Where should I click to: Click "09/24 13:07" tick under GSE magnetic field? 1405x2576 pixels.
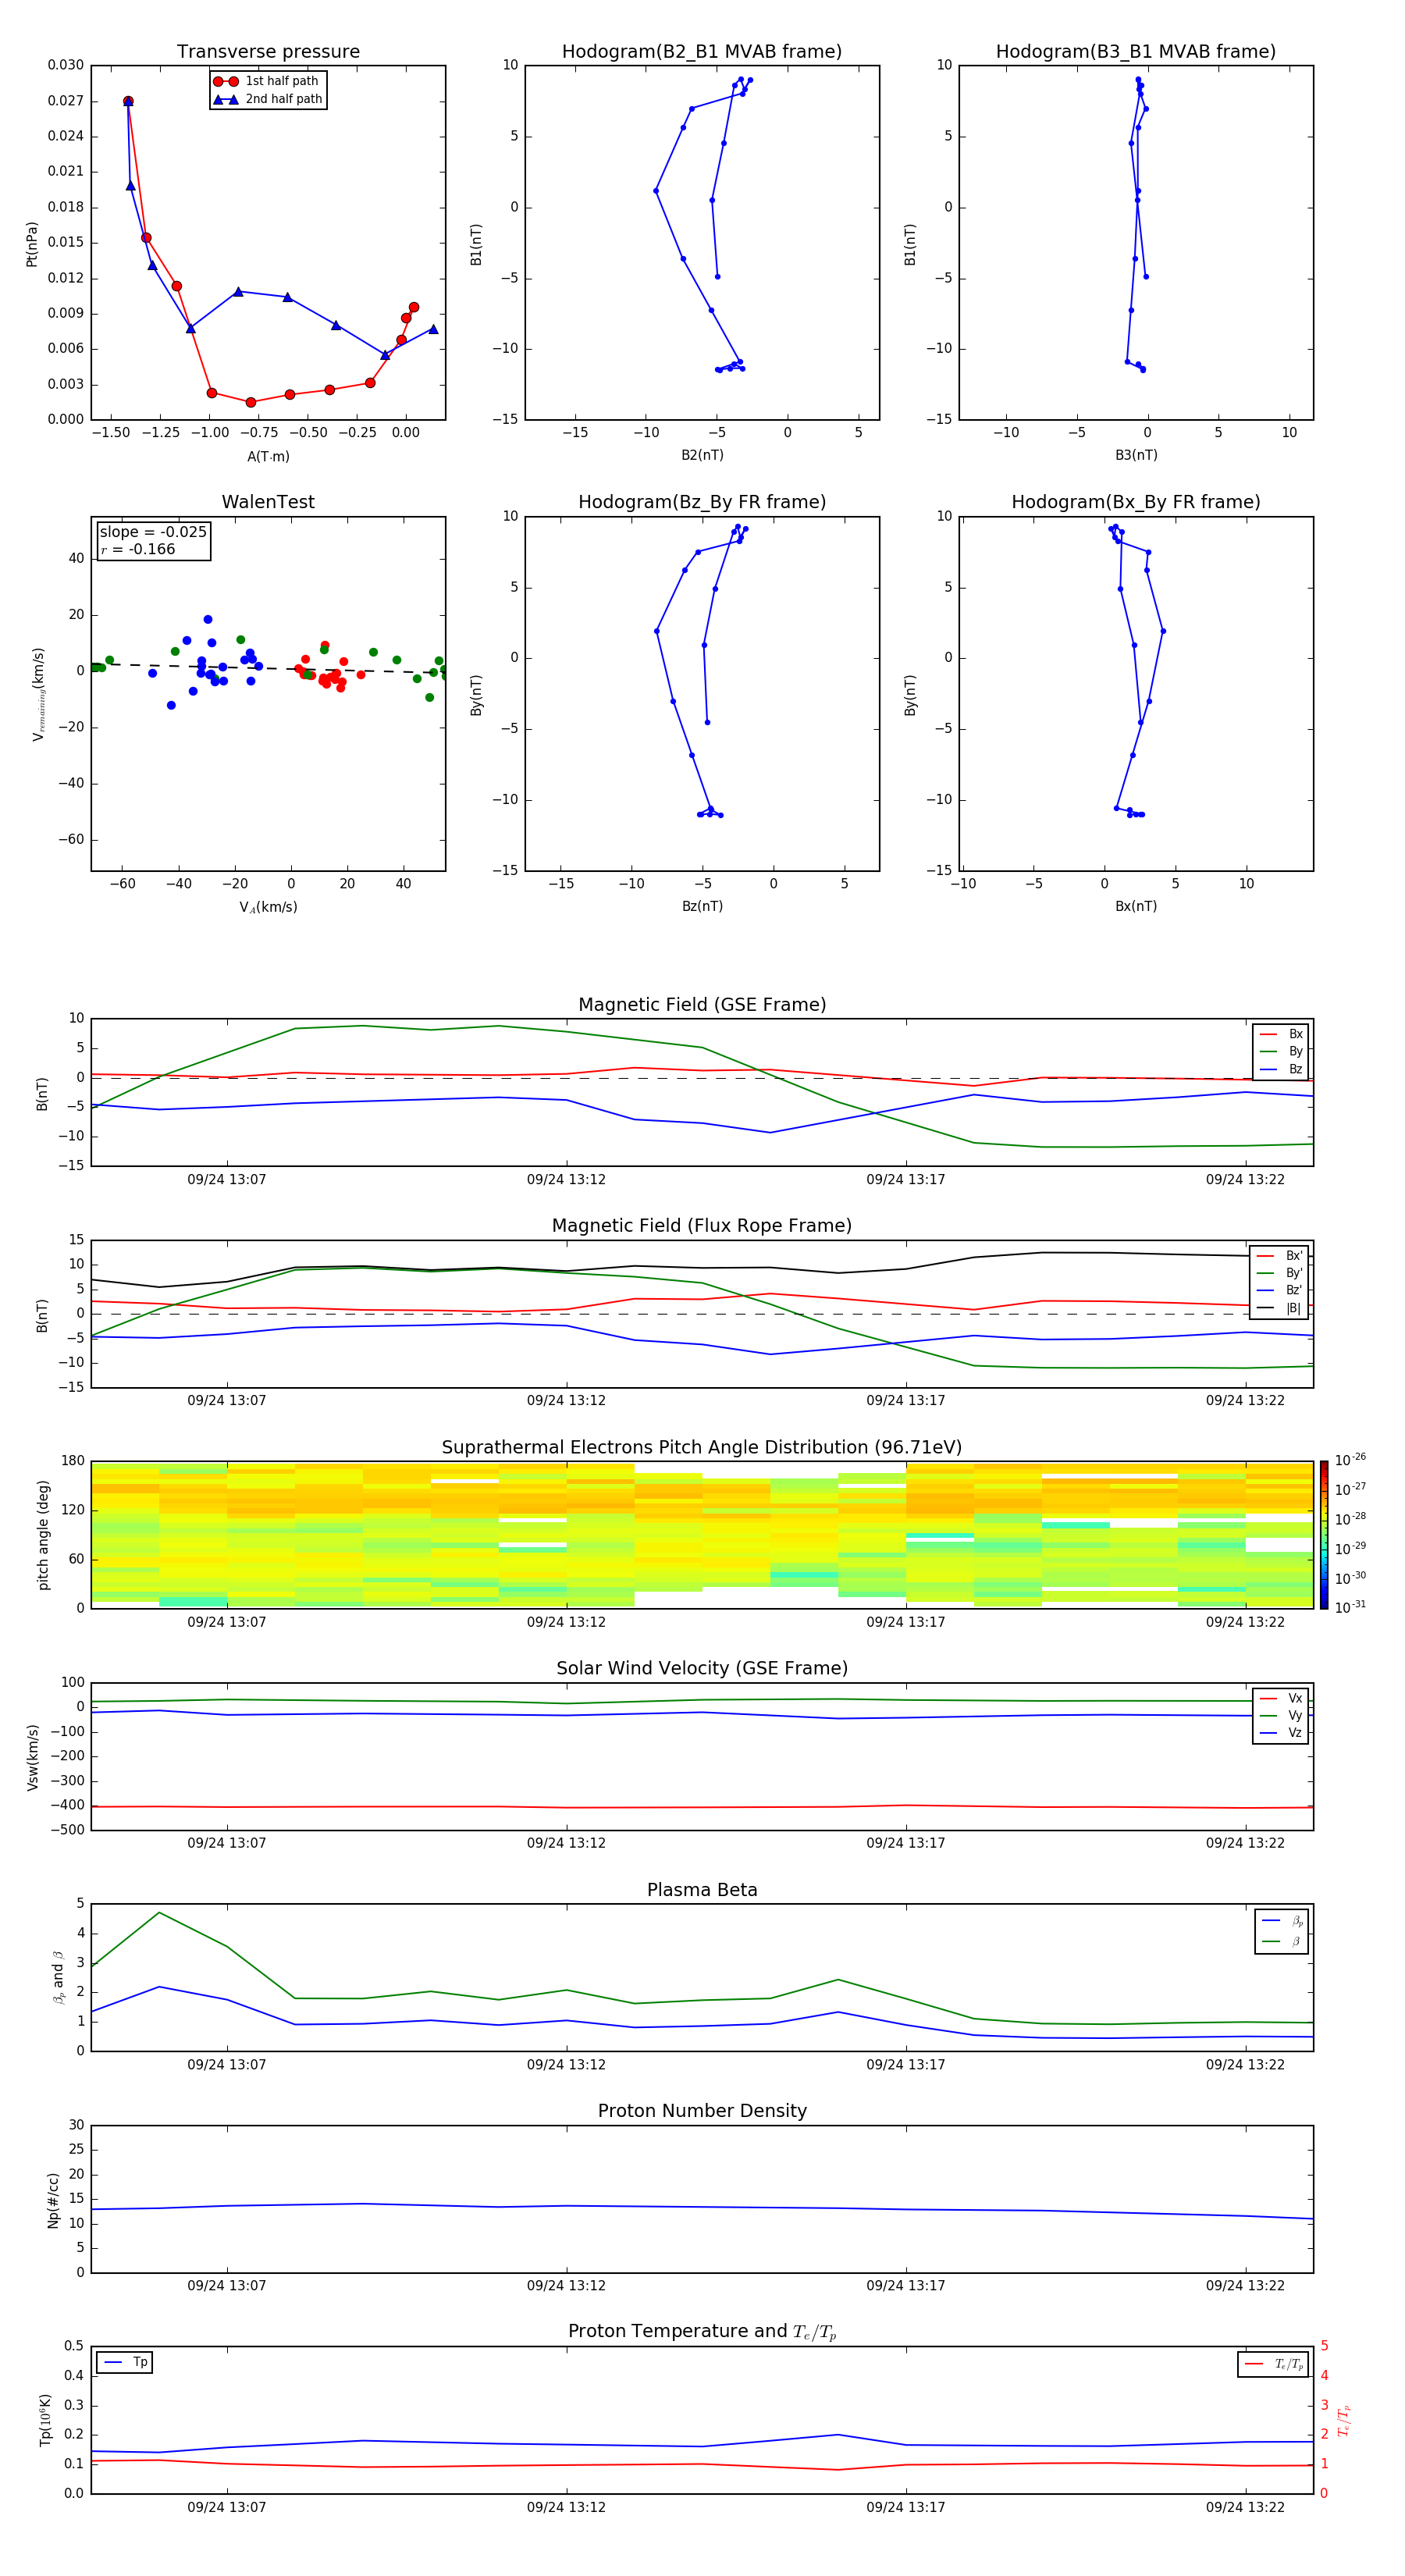click(227, 1179)
